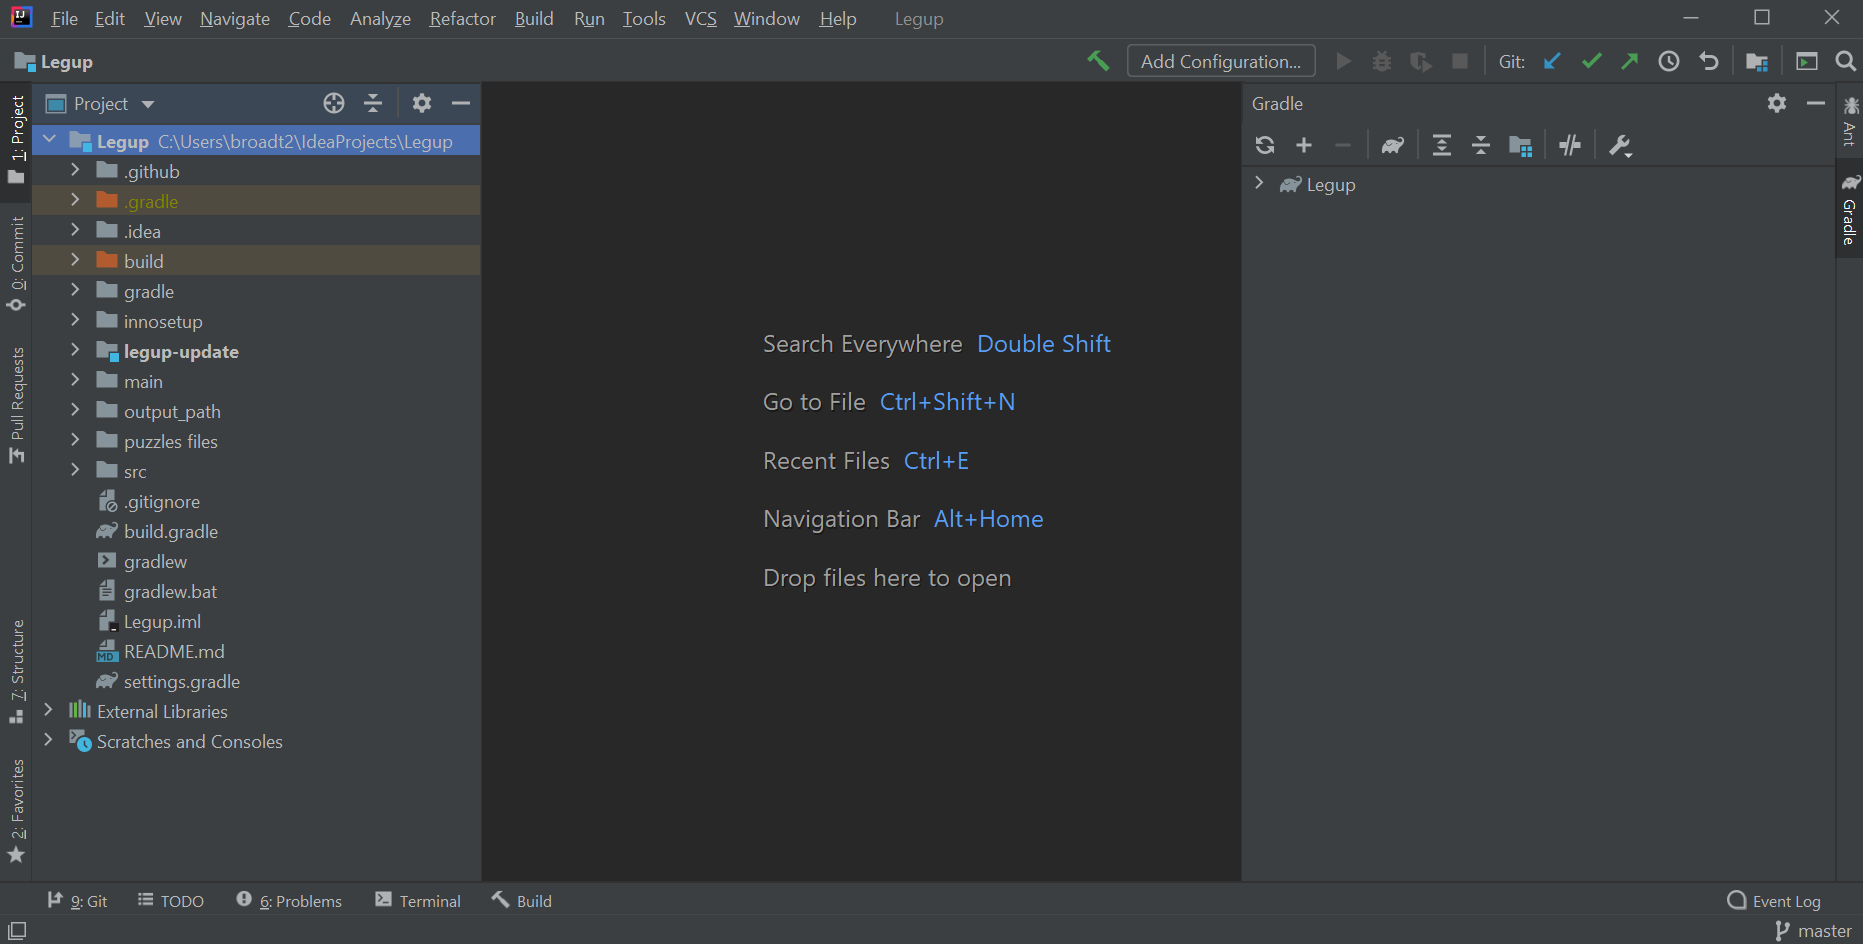Click the green Build Project hammer icon

click(x=1098, y=61)
